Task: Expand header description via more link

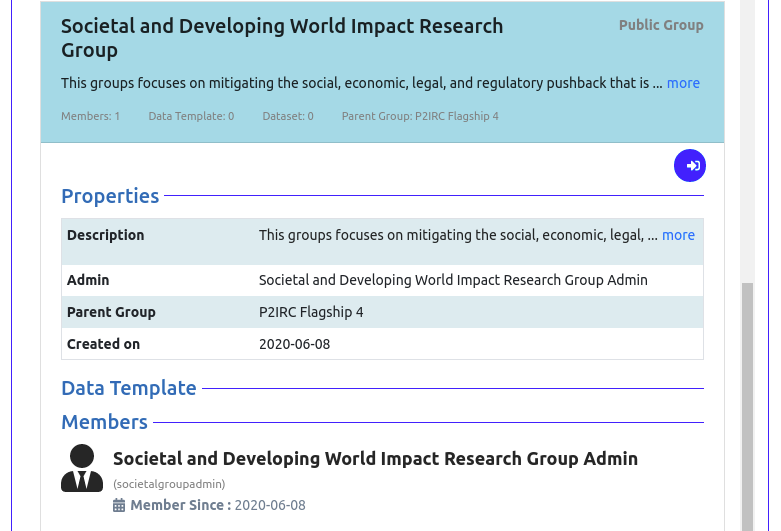Action: pyautogui.click(x=683, y=83)
